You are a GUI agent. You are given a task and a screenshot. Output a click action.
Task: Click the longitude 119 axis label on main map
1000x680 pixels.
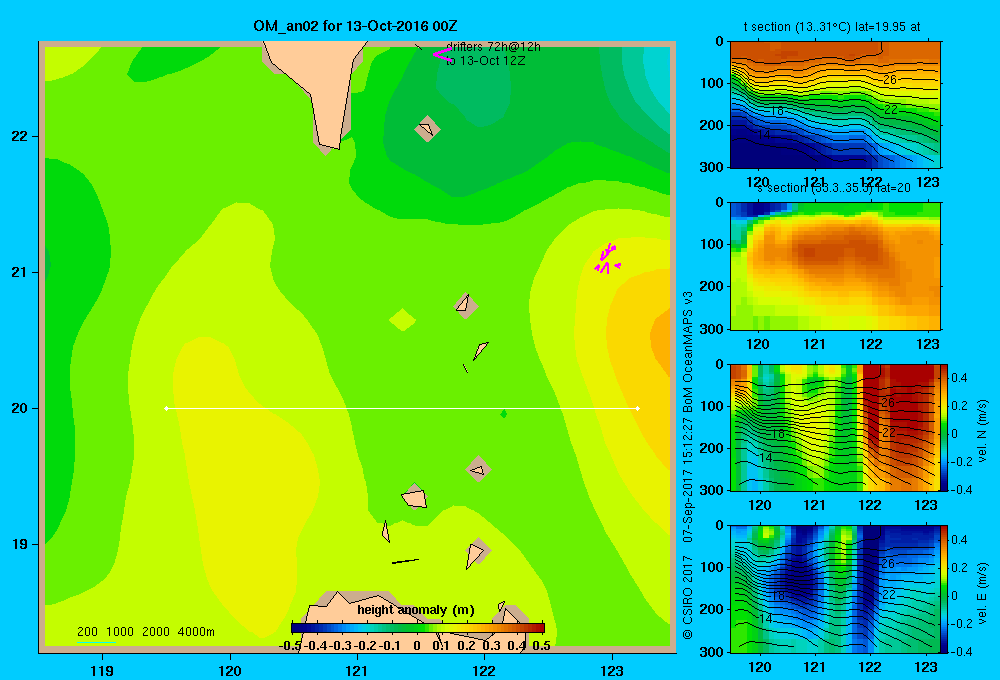pyautogui.click(x=102, y=670)
